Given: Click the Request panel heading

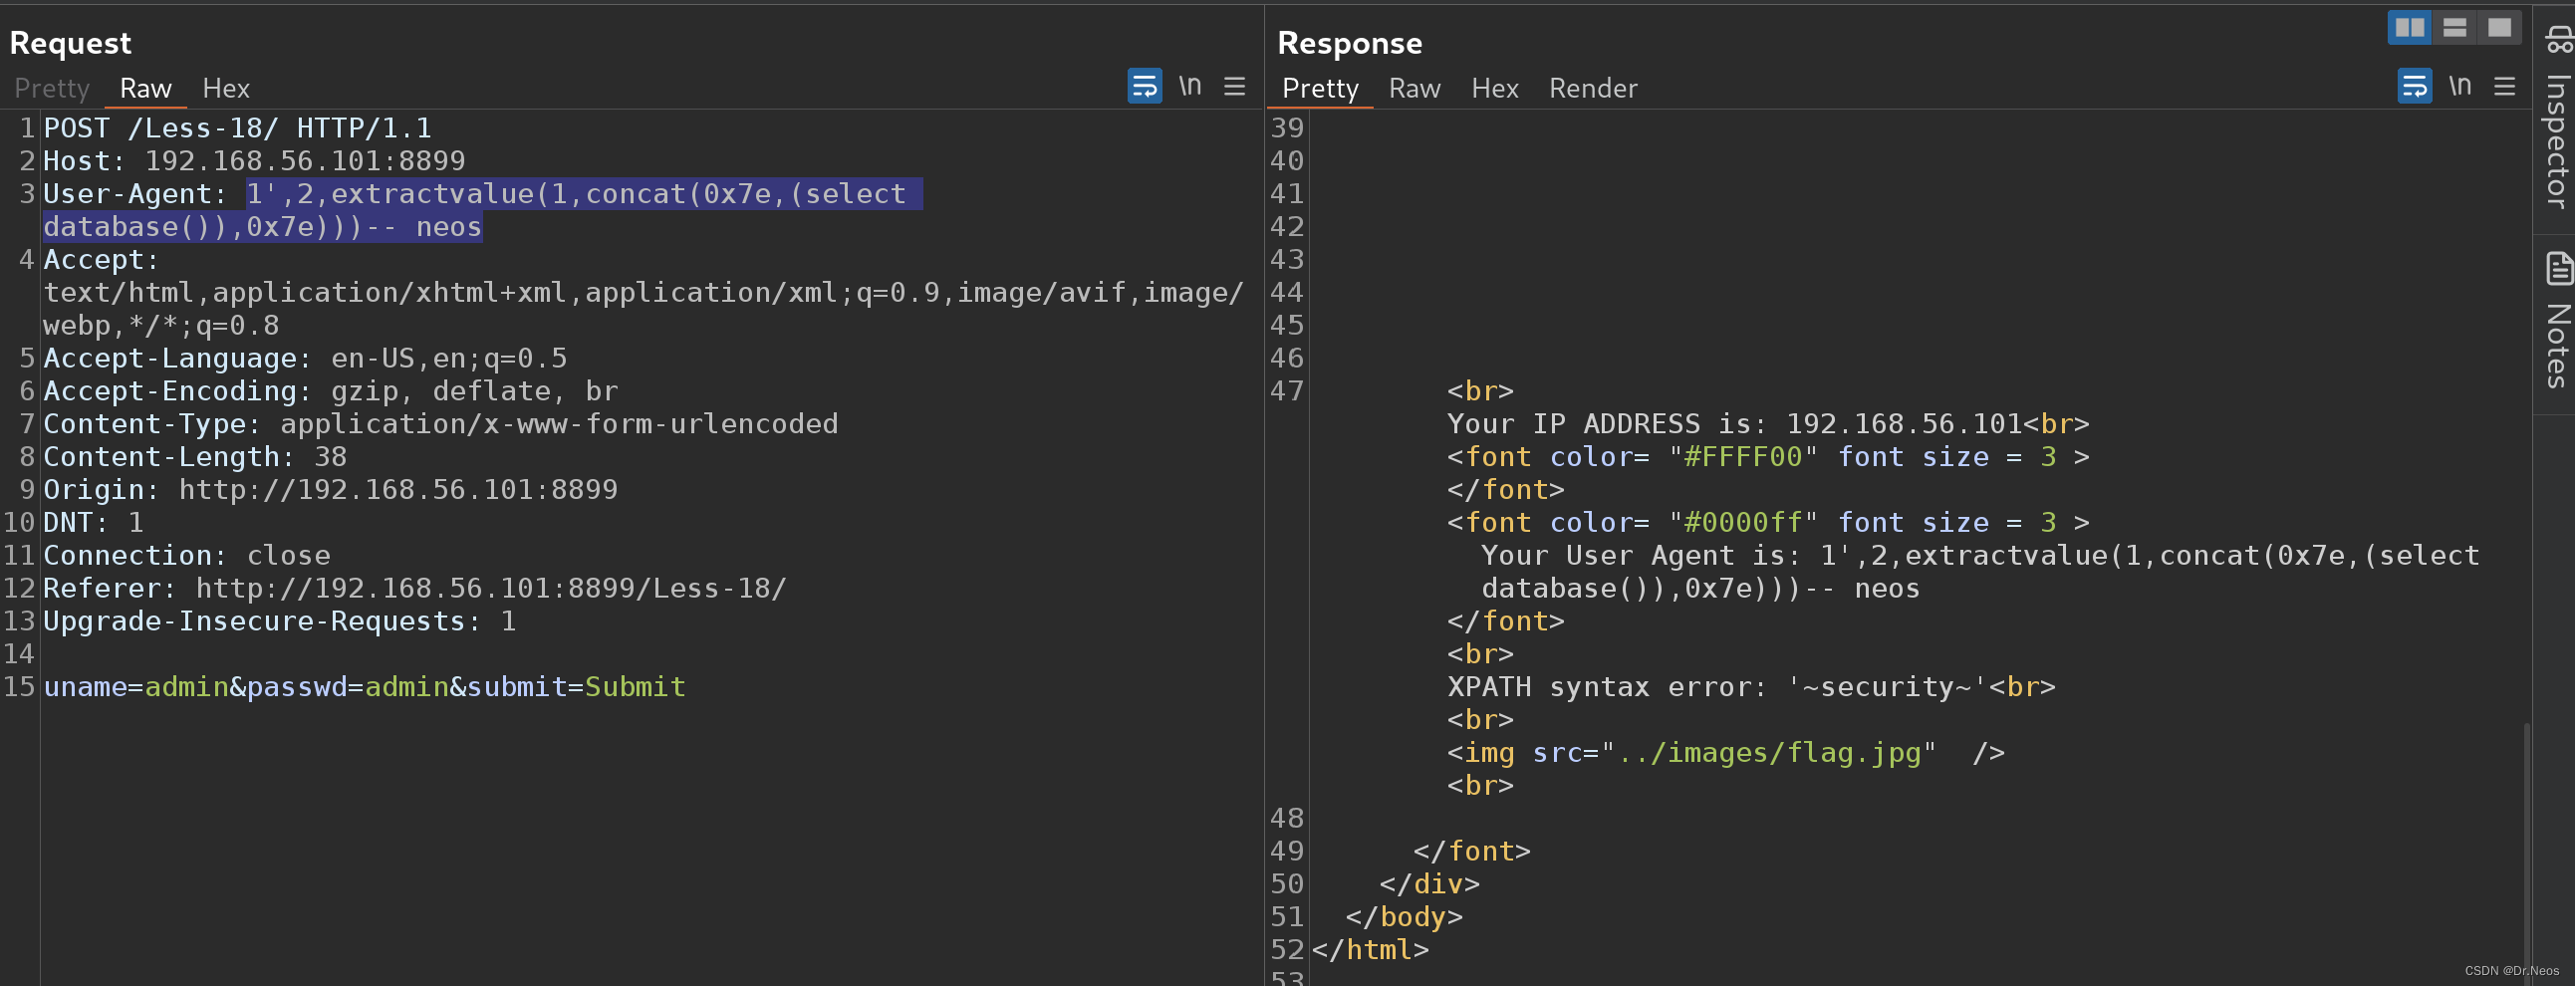Looking at the screenshot, I should pos(70,43).
